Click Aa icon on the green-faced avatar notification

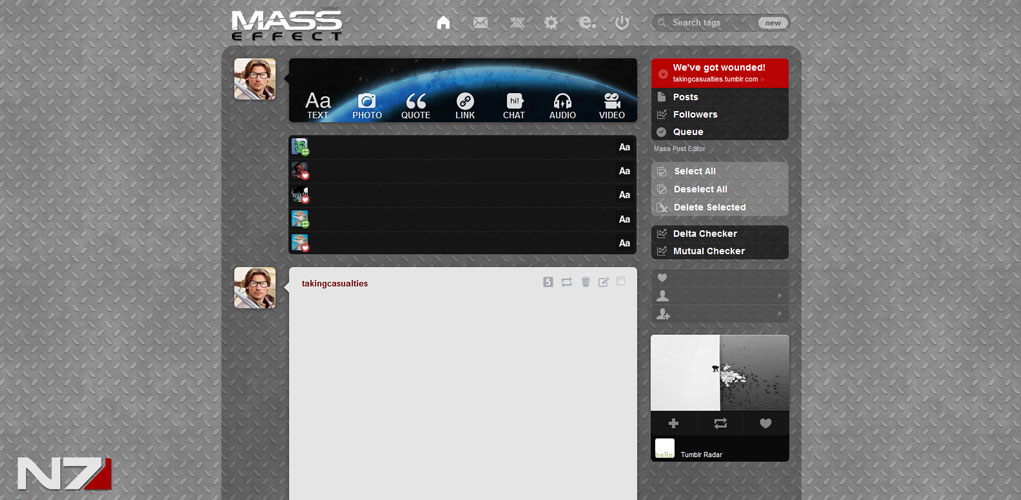[x=624, y=147]
